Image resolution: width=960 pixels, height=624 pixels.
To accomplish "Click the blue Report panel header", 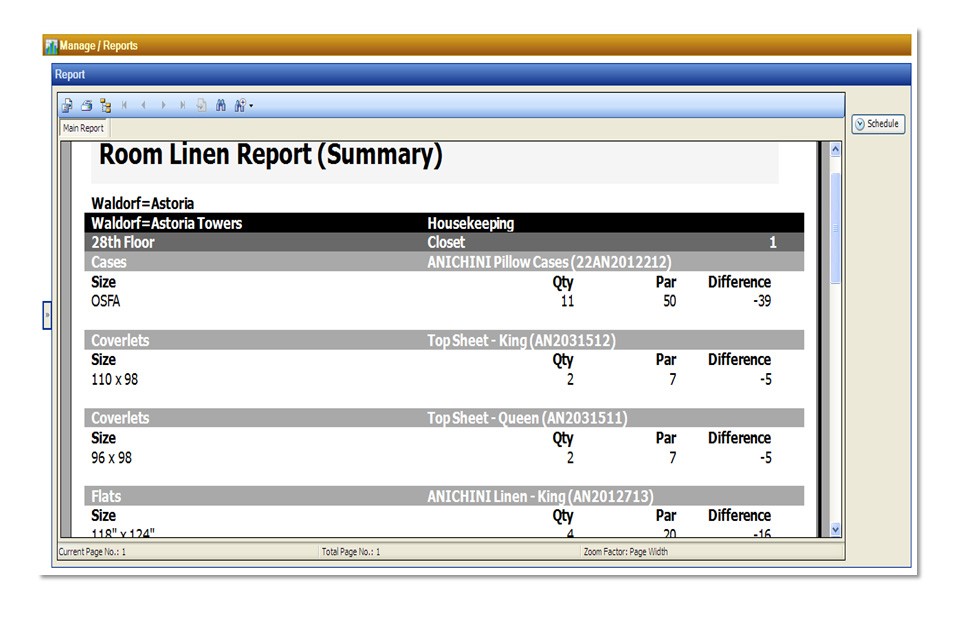I will coord(481,74).
